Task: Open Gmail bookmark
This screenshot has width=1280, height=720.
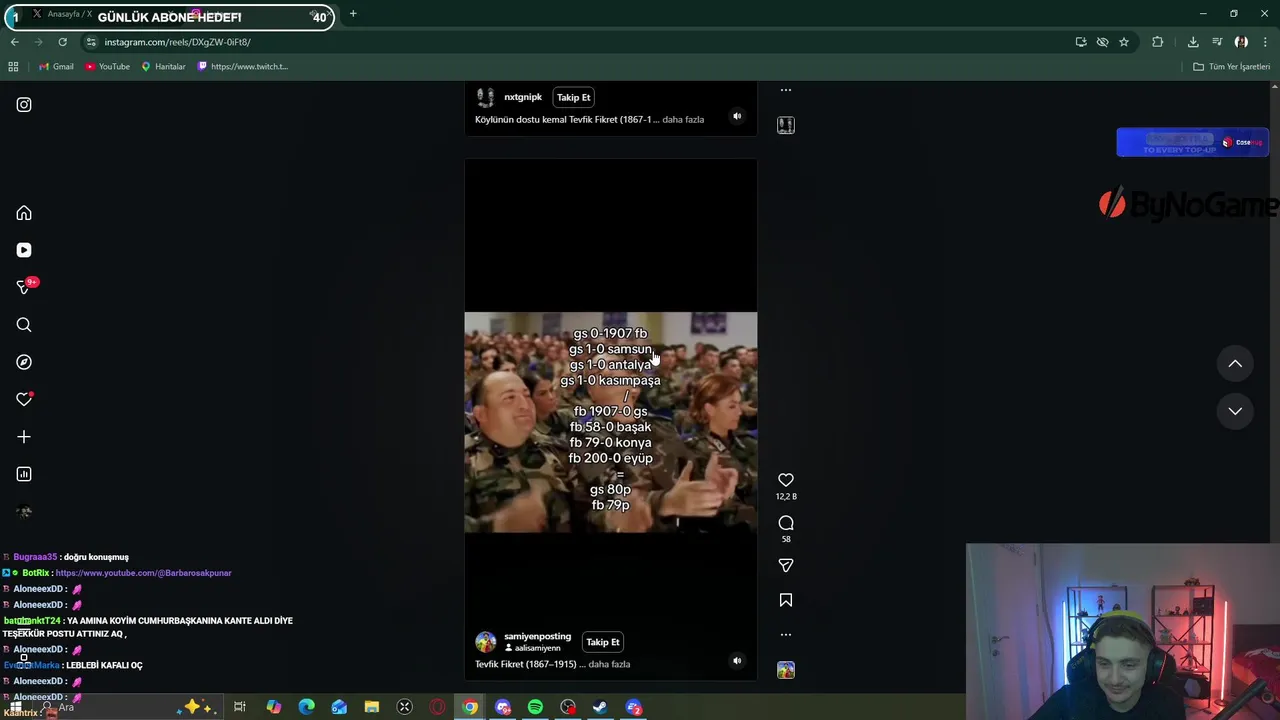Action: (x=56, y=67)
